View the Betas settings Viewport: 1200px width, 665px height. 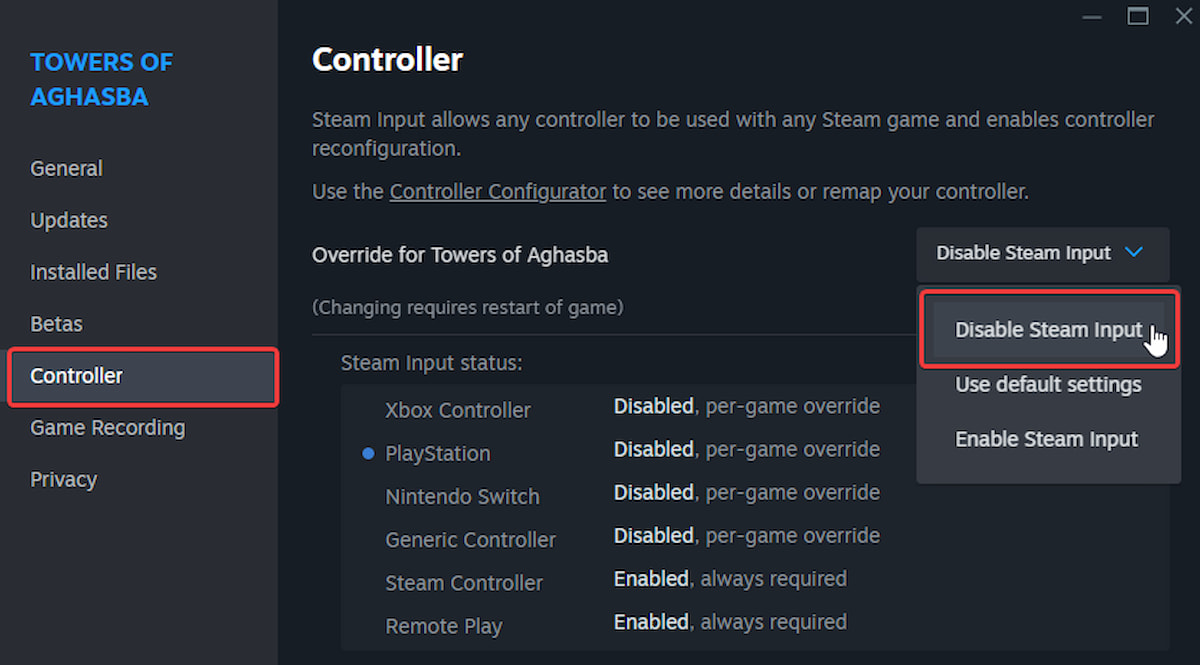tap(56, 324)
